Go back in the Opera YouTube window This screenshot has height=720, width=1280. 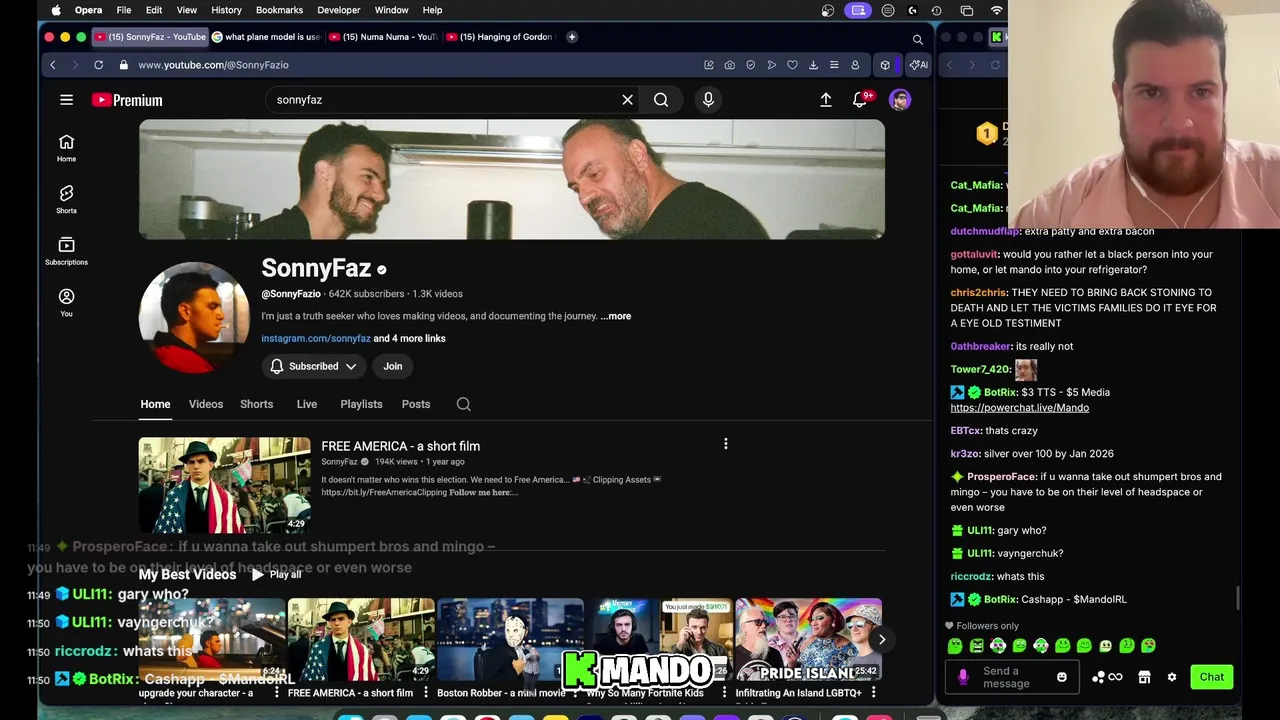point(53,65)
